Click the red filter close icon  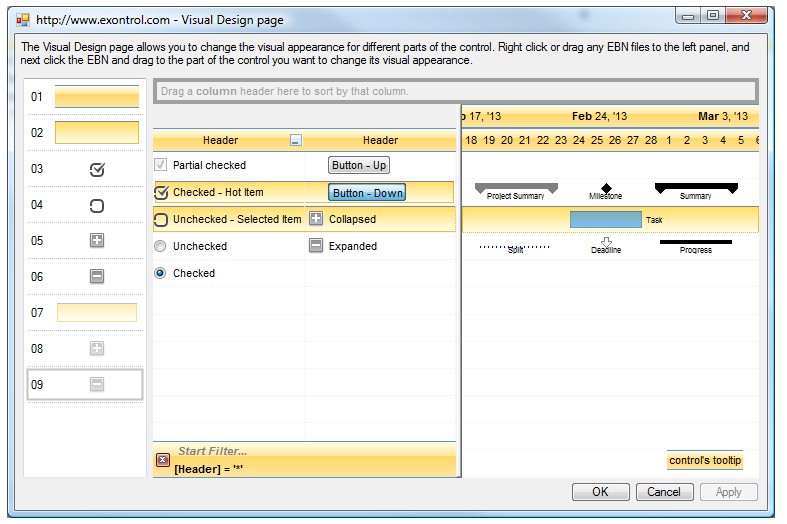click(163, 460)
